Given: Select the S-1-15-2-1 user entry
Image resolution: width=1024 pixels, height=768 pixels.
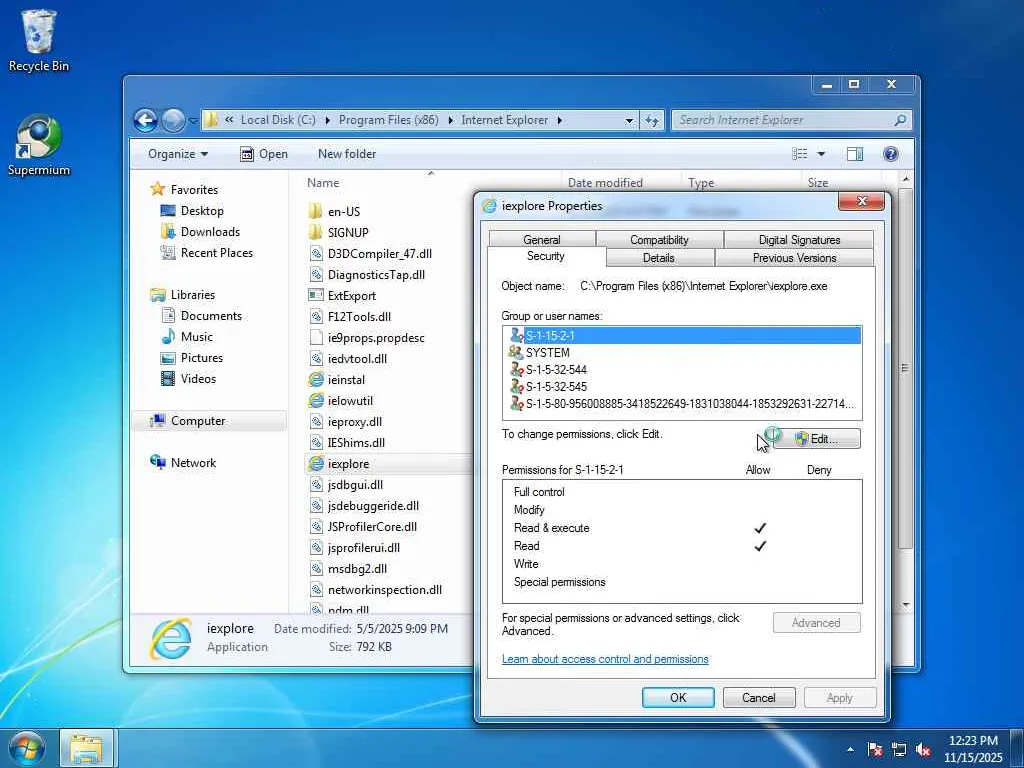Looking at the screenshot, I should (x=682, y=336).
